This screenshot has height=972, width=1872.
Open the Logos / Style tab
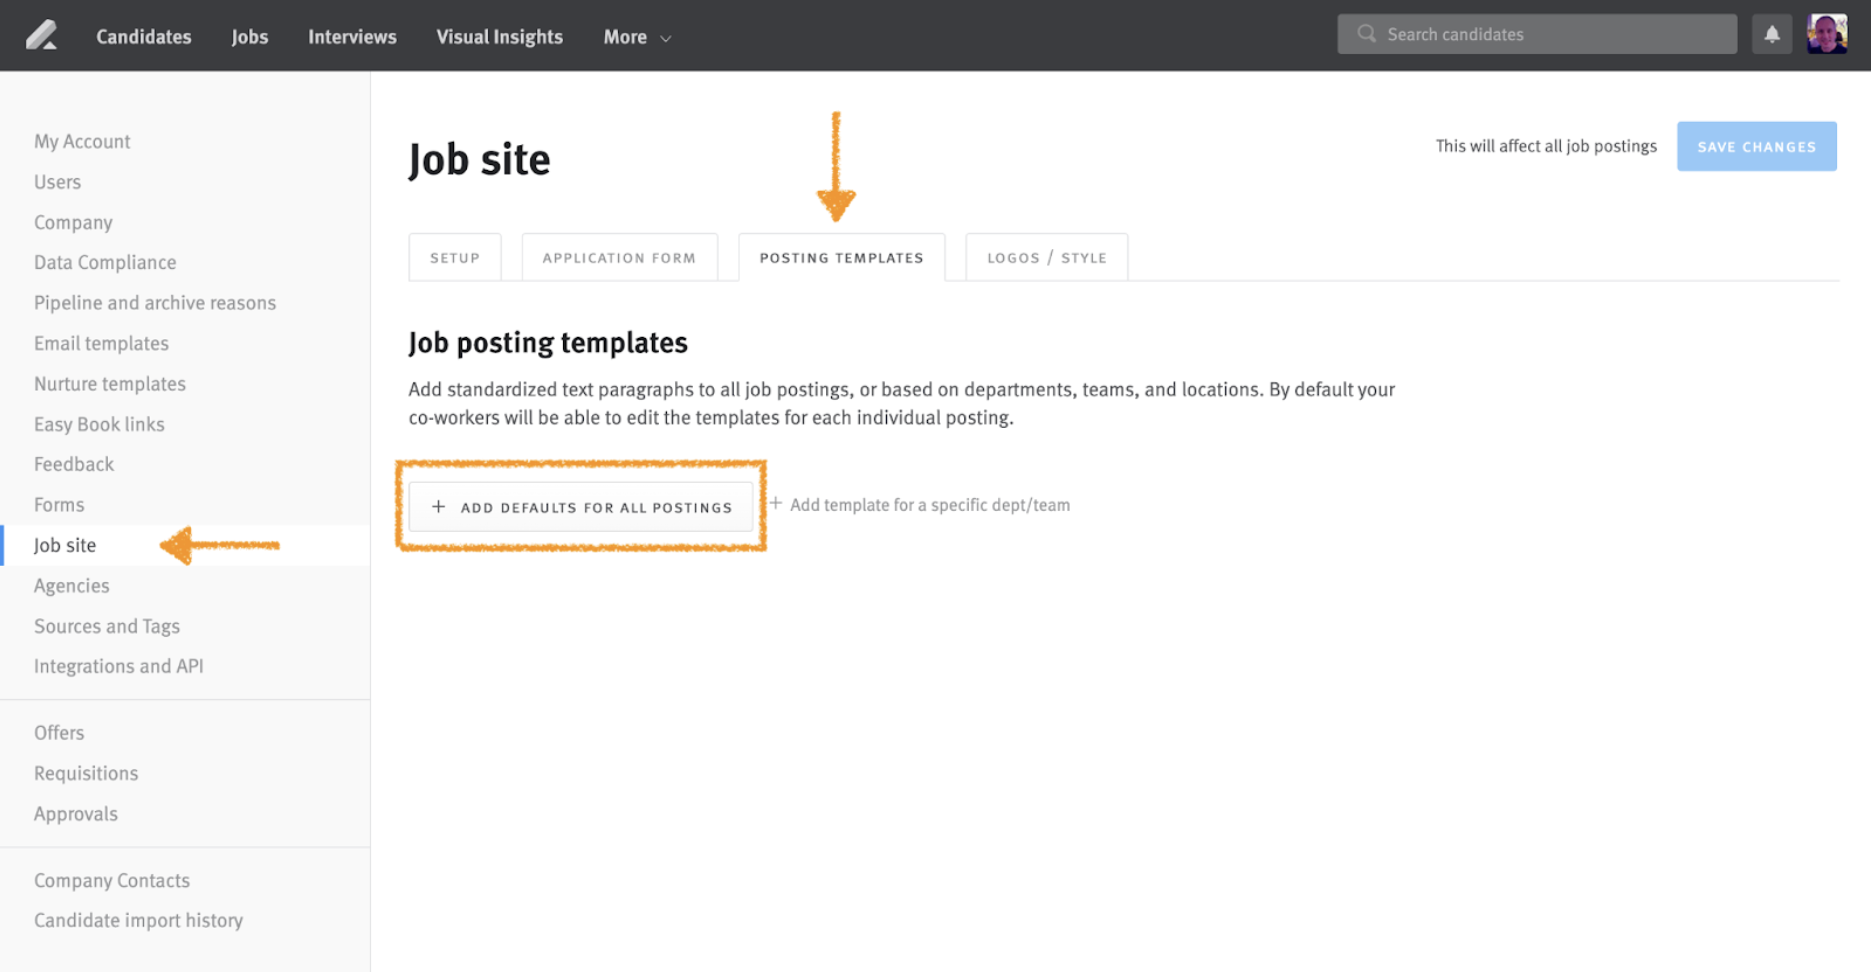coord(1046,257)
